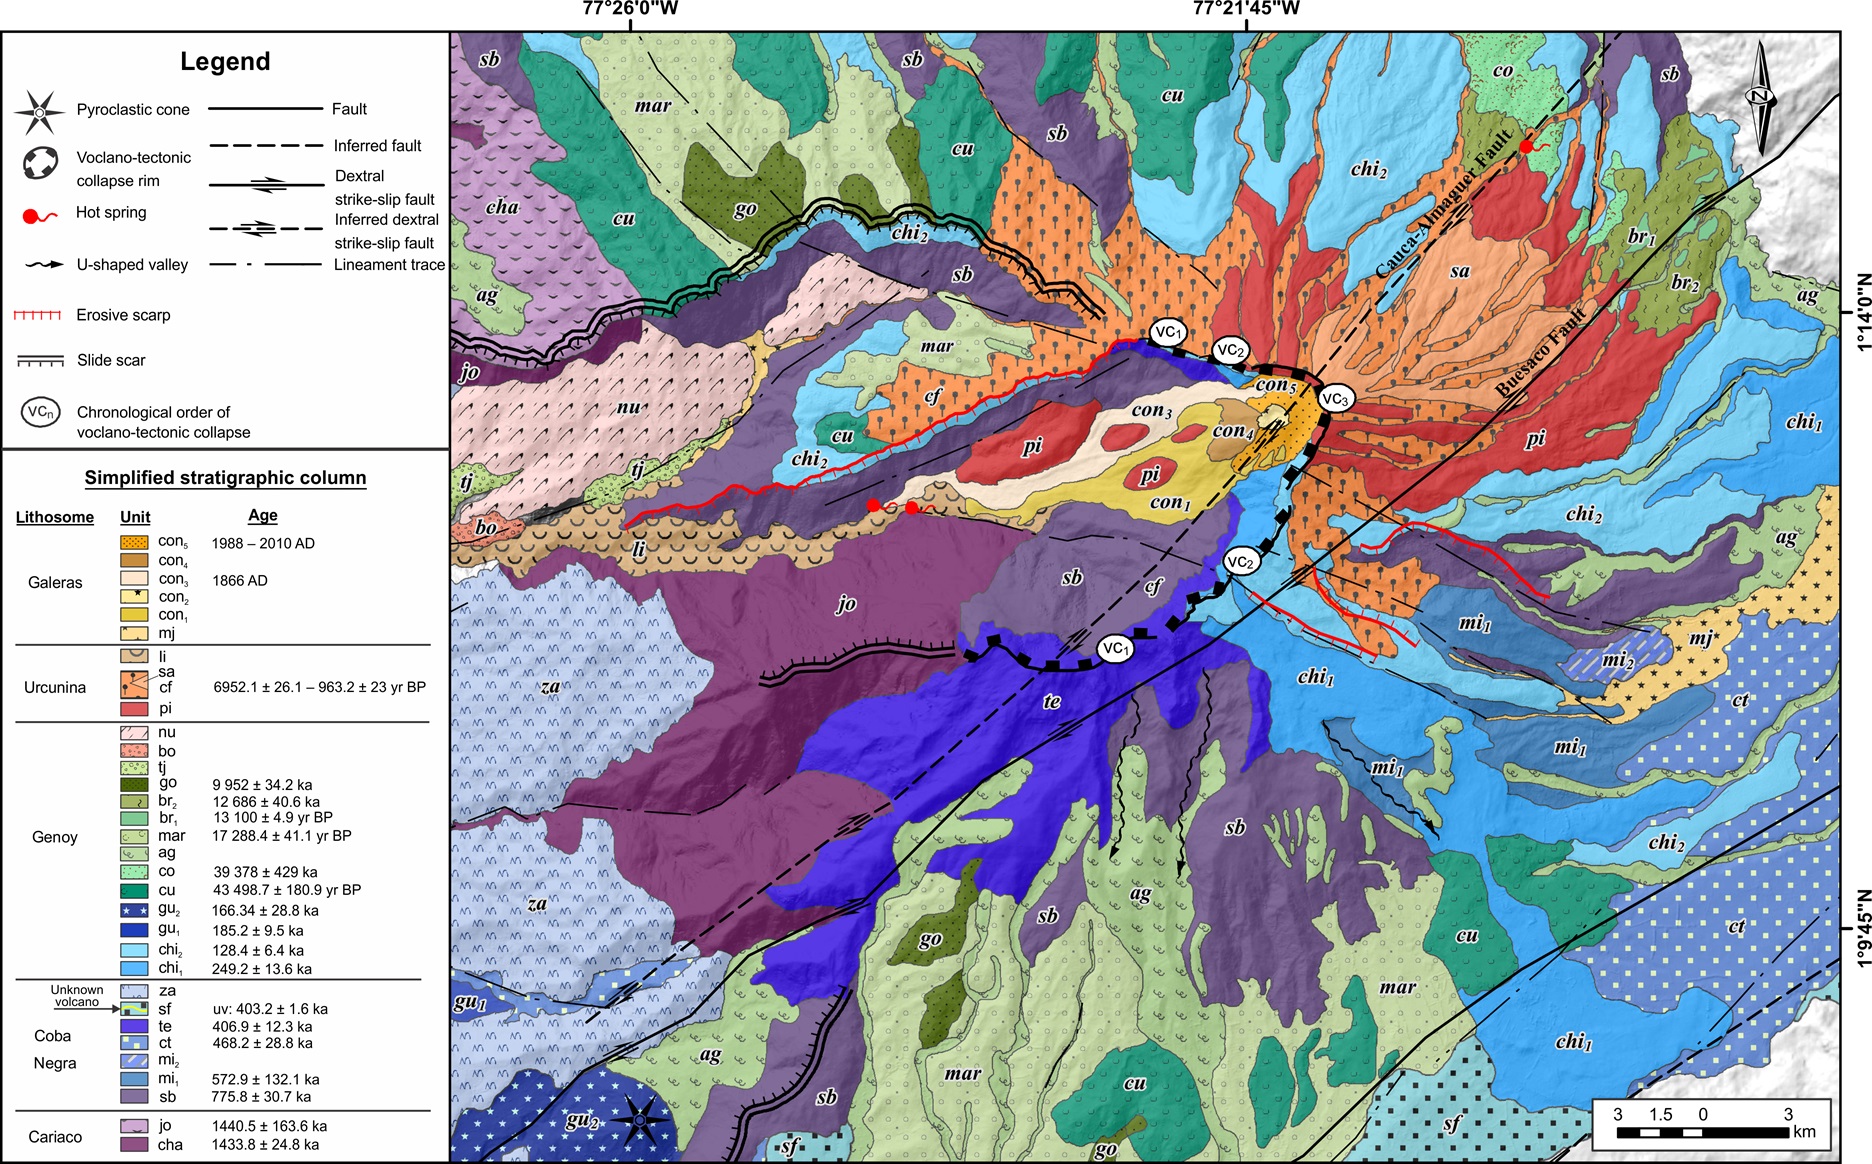Select the Age column header
This screenshot has width=1872, height=1164.
262,515
